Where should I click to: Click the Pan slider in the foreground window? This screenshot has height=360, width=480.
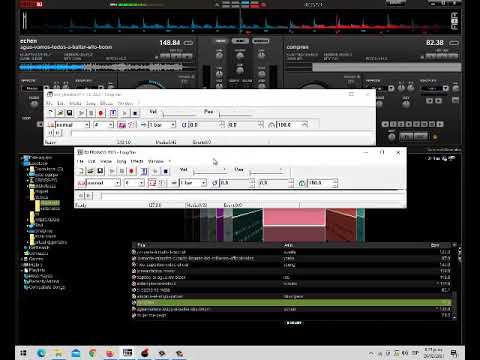tap(266, 172)
